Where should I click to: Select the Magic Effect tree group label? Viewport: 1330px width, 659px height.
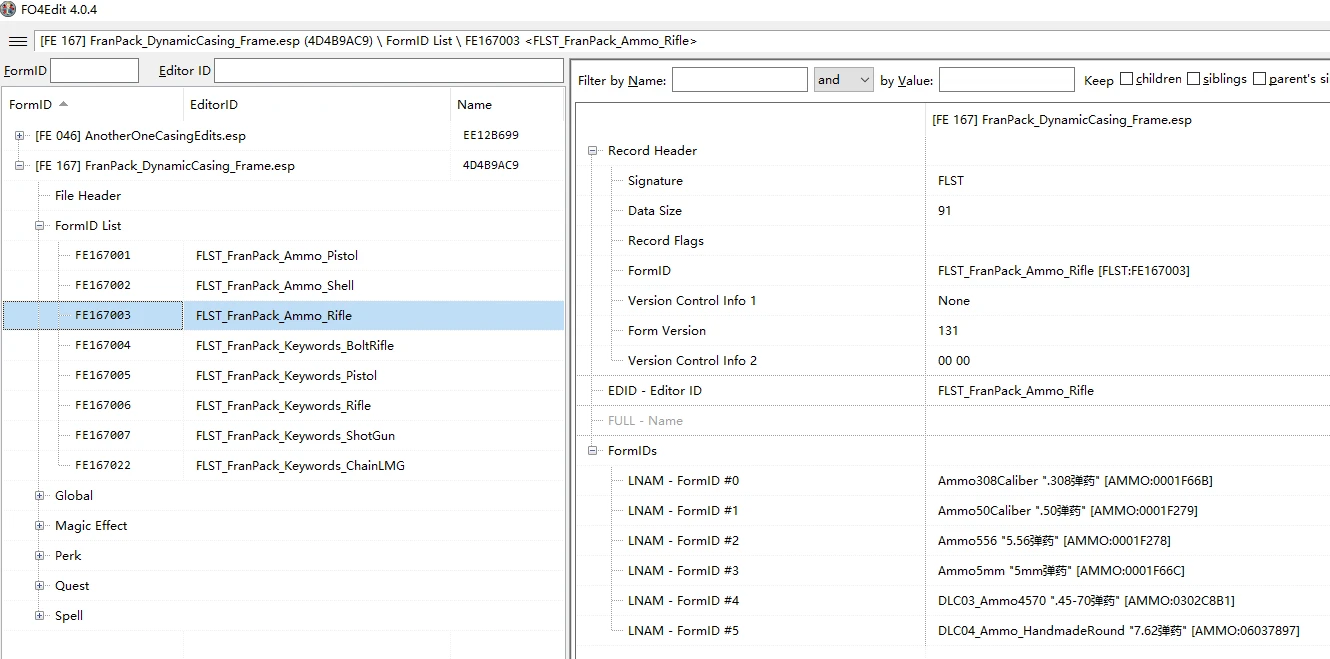click(x=91, y=525)
